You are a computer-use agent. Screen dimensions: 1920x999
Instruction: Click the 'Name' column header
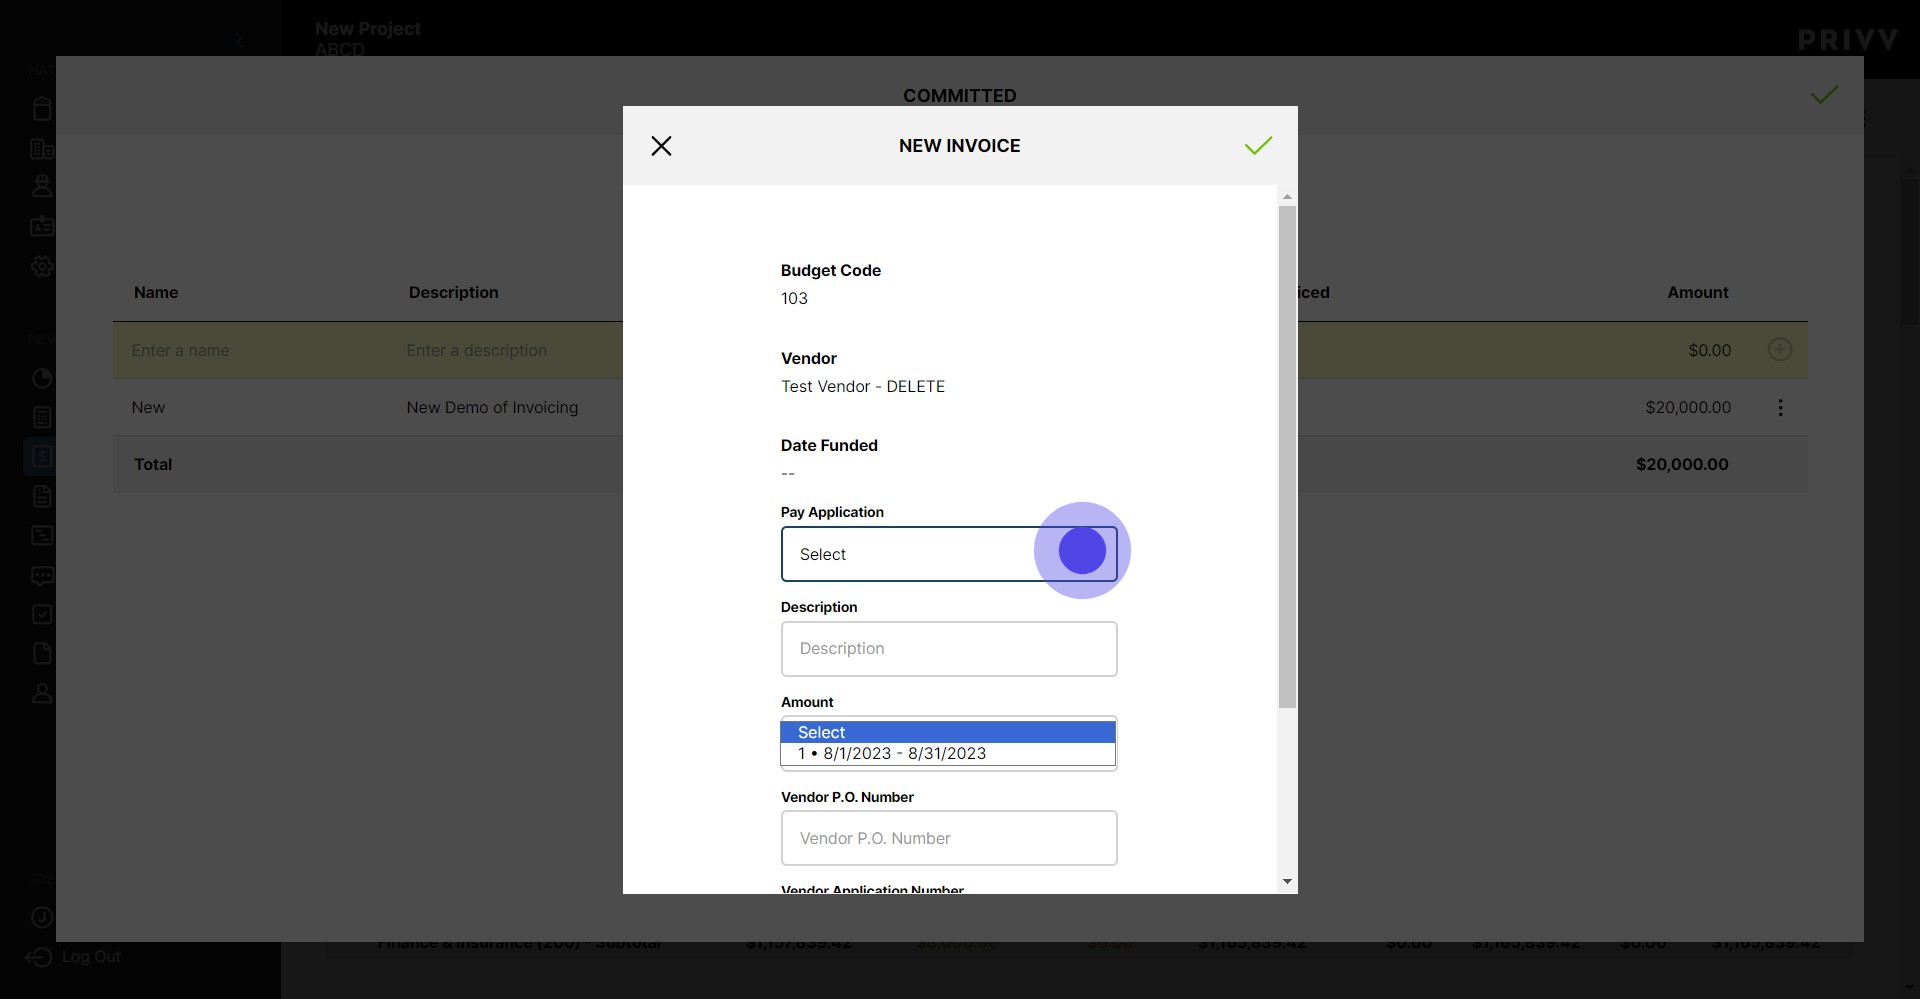coord(156,293)
